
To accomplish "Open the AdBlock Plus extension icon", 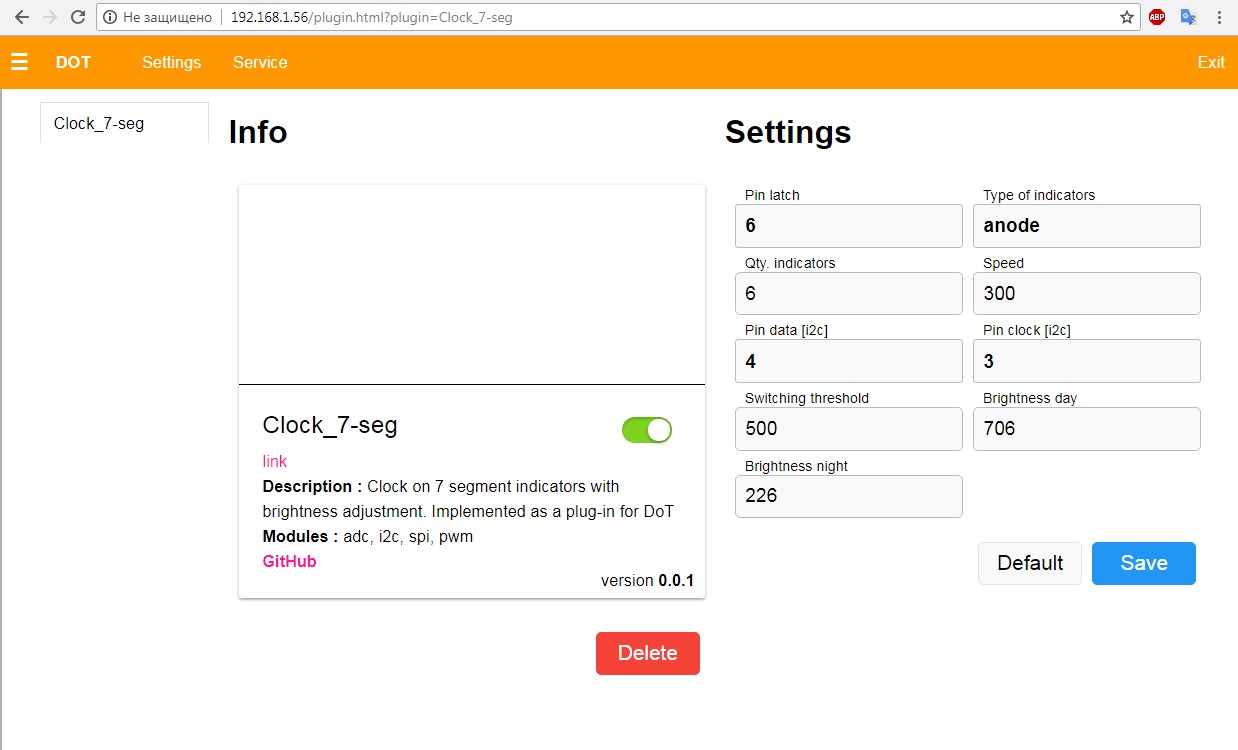I will pyautogui.click(x=1157, y=17).
